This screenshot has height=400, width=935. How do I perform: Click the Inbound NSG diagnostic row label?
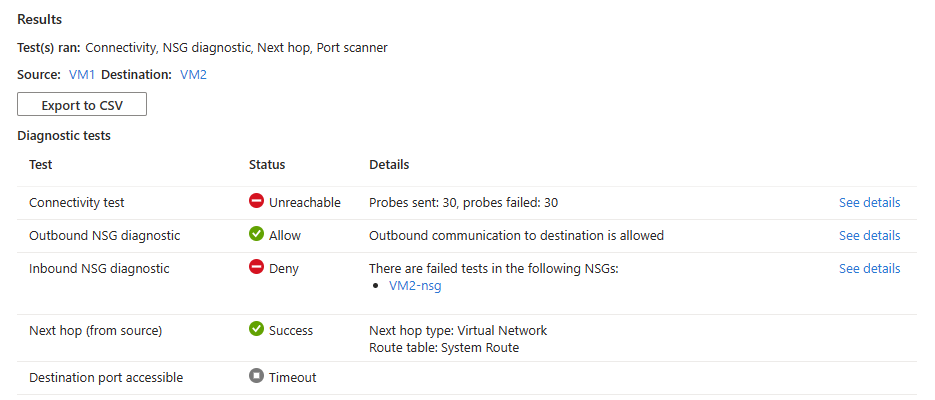(x=99, y=268)
